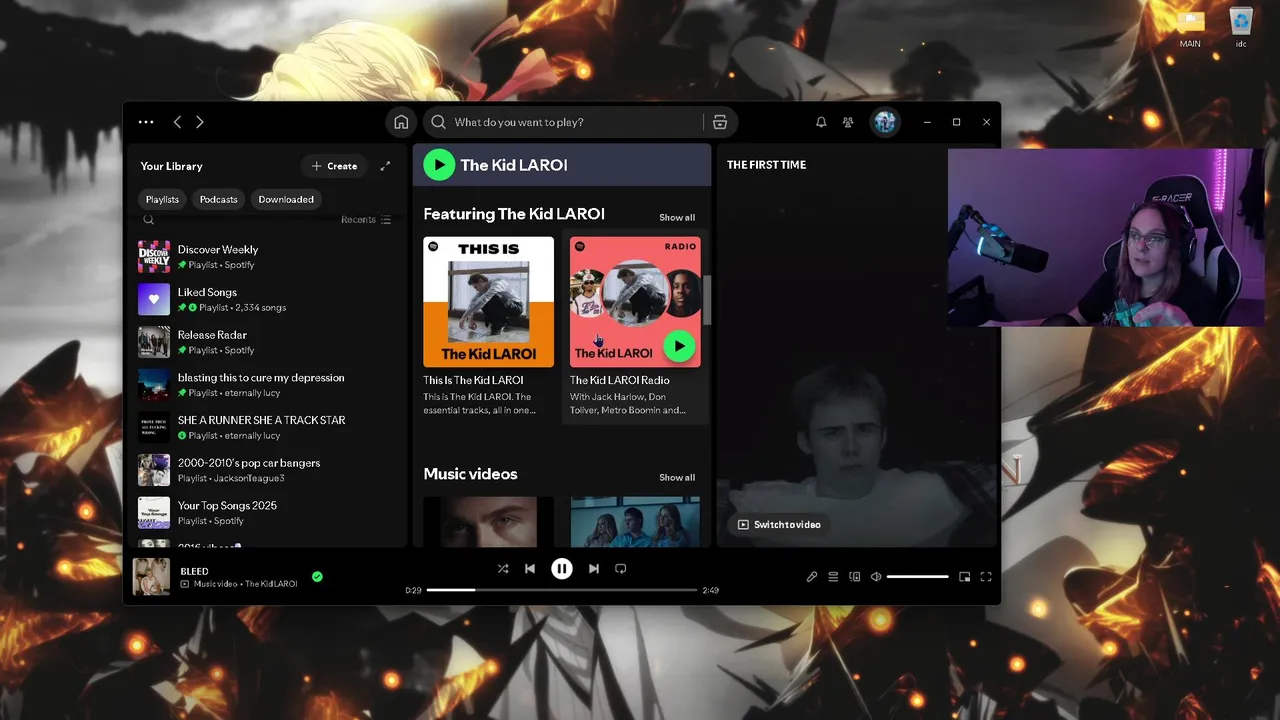Show all Featuring The Kid LAROI
Viewport: 1280px width, 720px height.
click(x=677, y=217)
